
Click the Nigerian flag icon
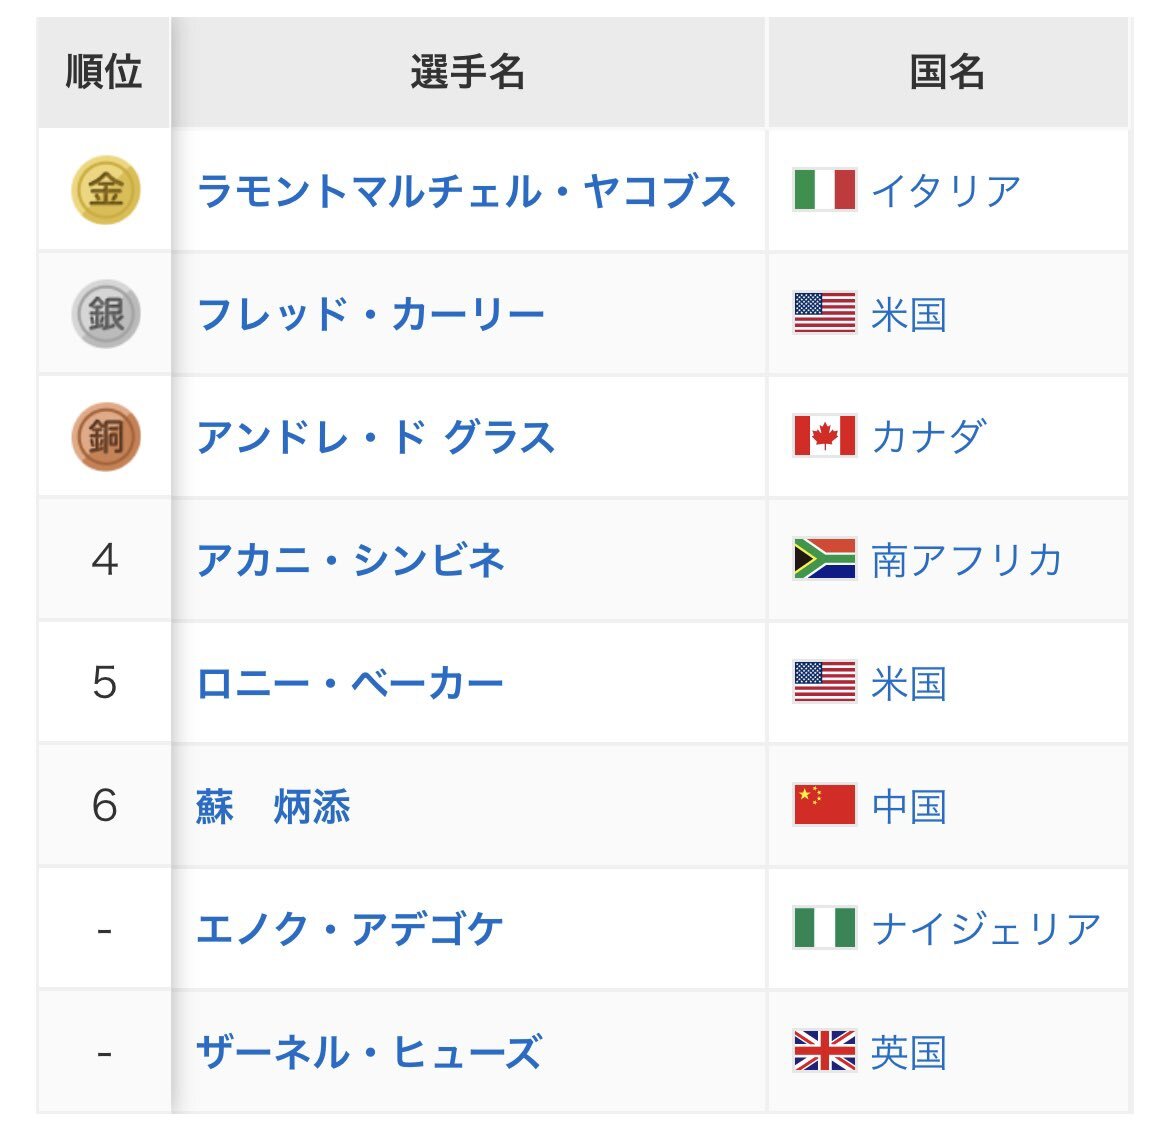point(824,928)
